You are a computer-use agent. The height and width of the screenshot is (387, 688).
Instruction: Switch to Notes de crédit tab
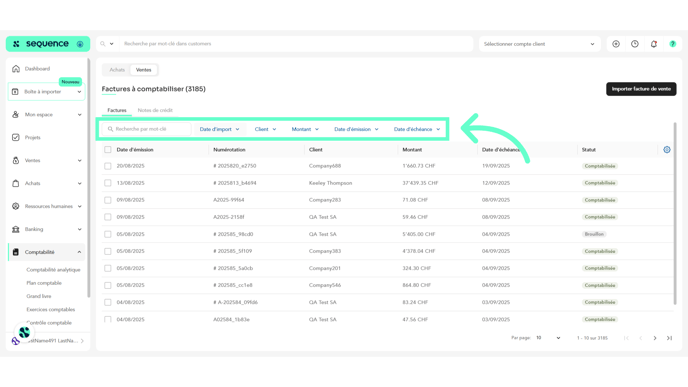pyautogui.click(x=155, y=110)
